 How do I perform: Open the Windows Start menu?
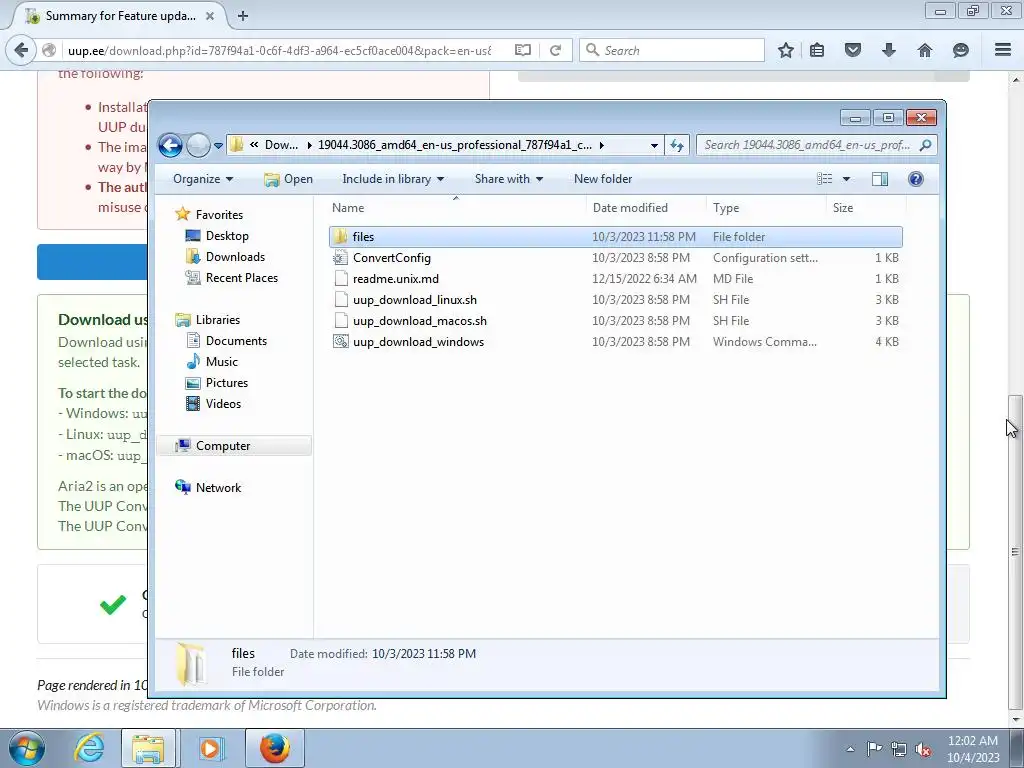click(x=27, y=748)
